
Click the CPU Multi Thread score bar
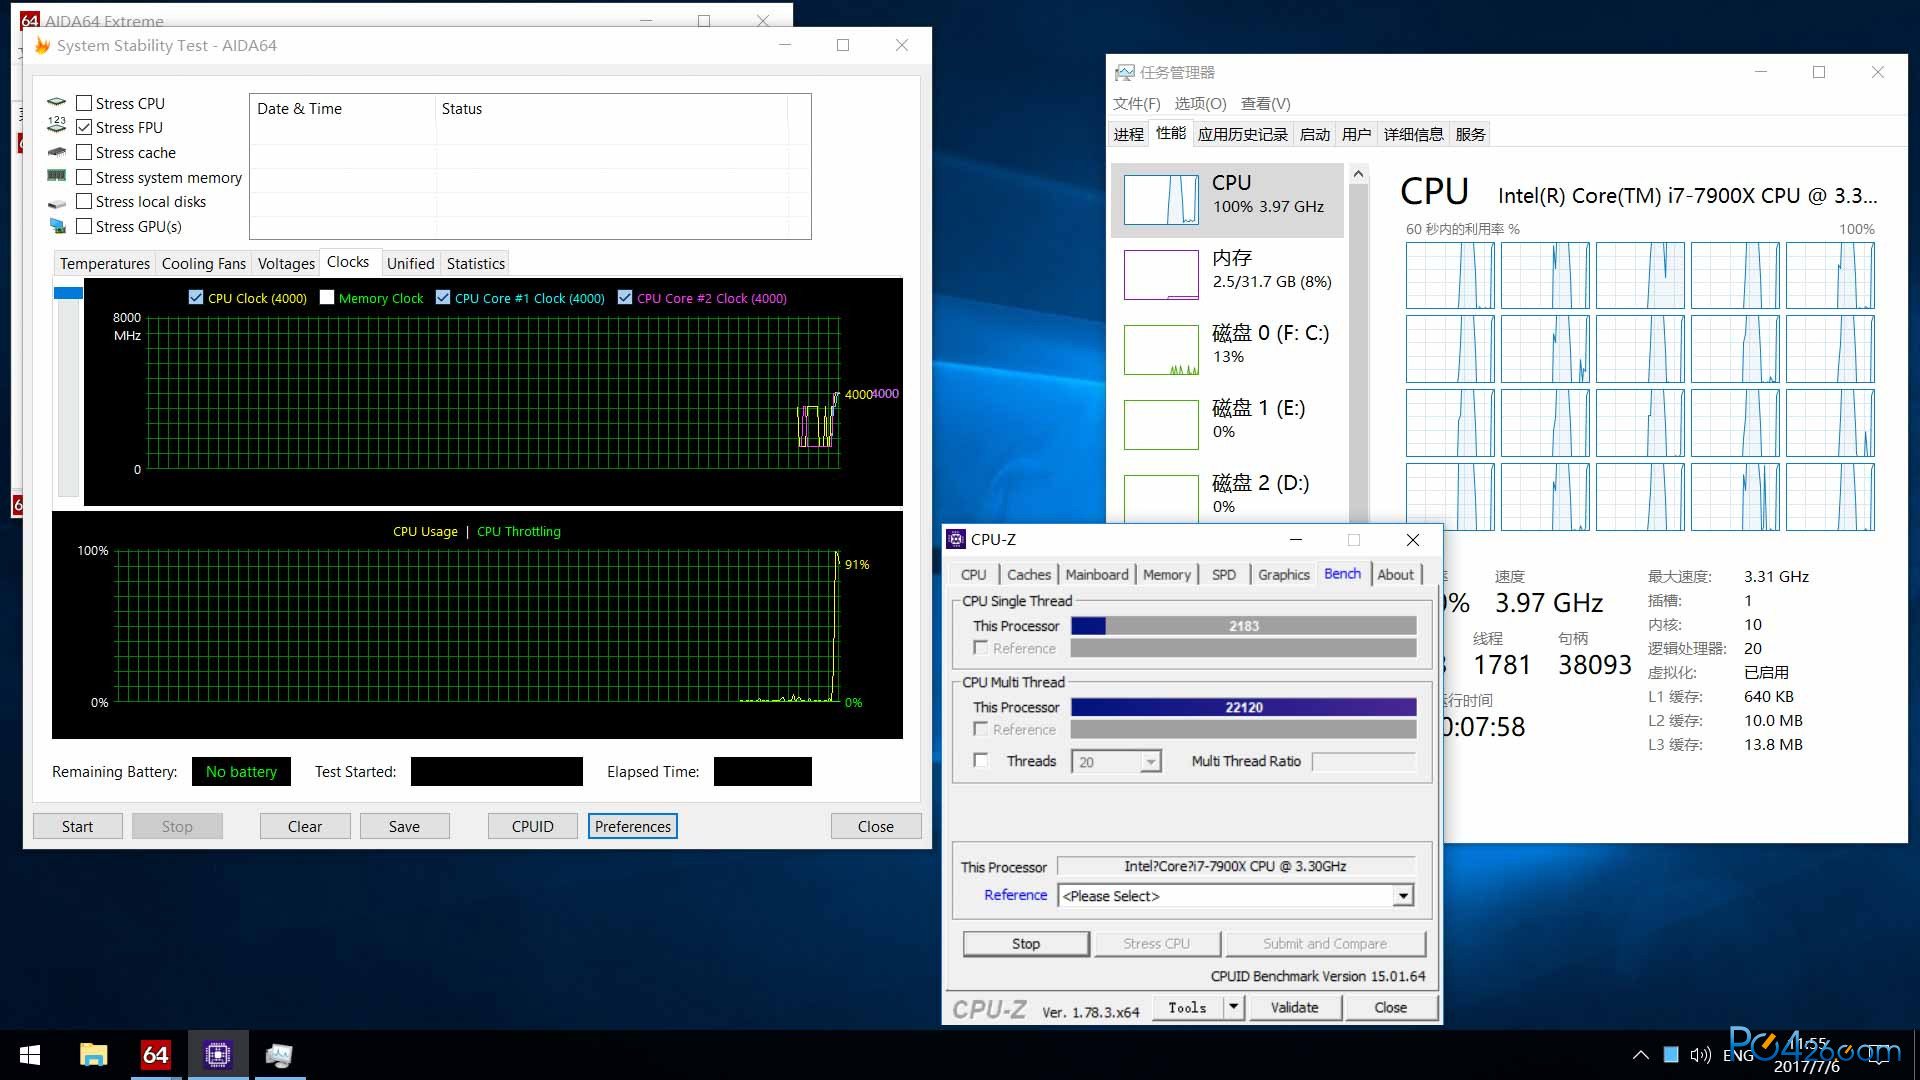[1243, 707]
